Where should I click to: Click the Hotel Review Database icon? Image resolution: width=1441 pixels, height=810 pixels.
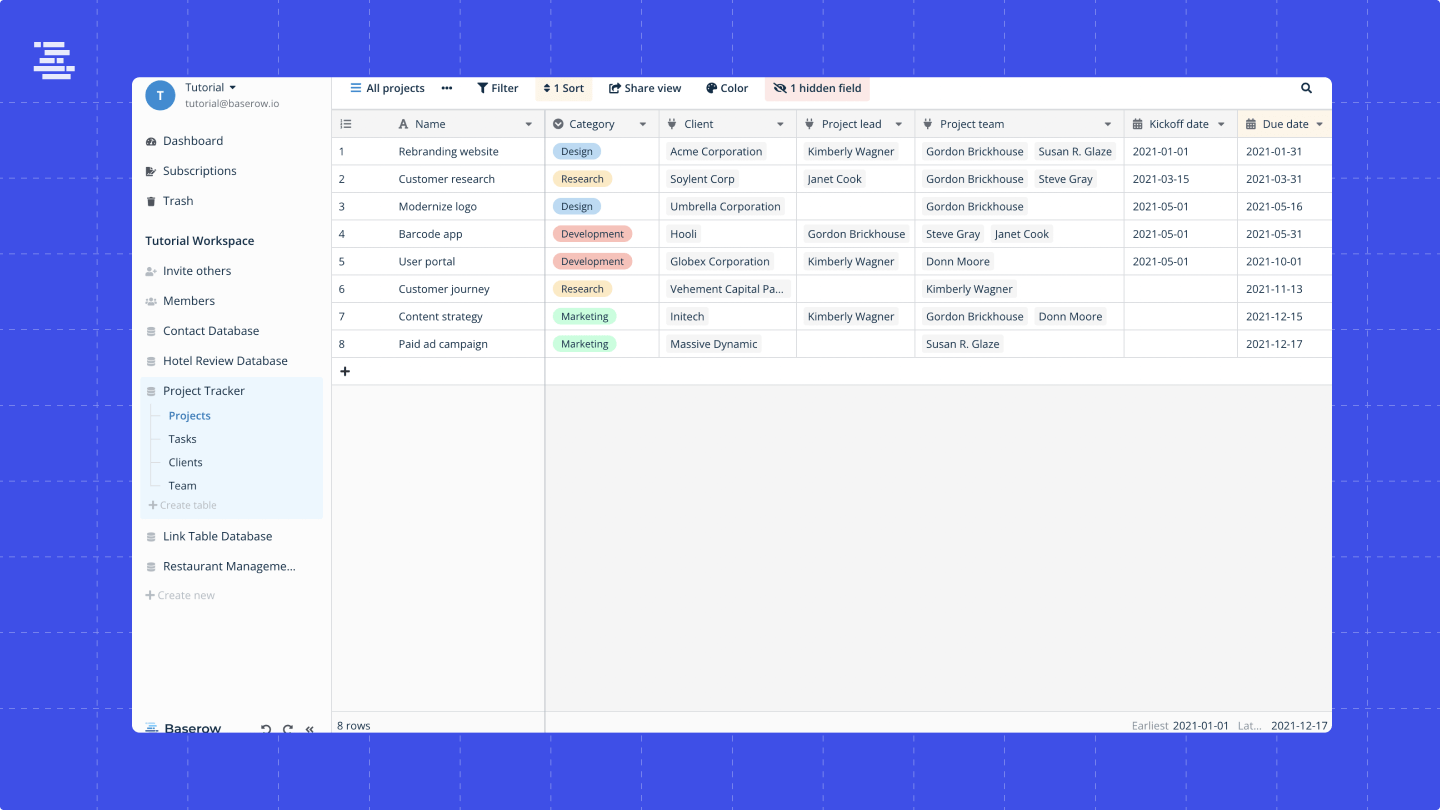(x=151, y=361)
